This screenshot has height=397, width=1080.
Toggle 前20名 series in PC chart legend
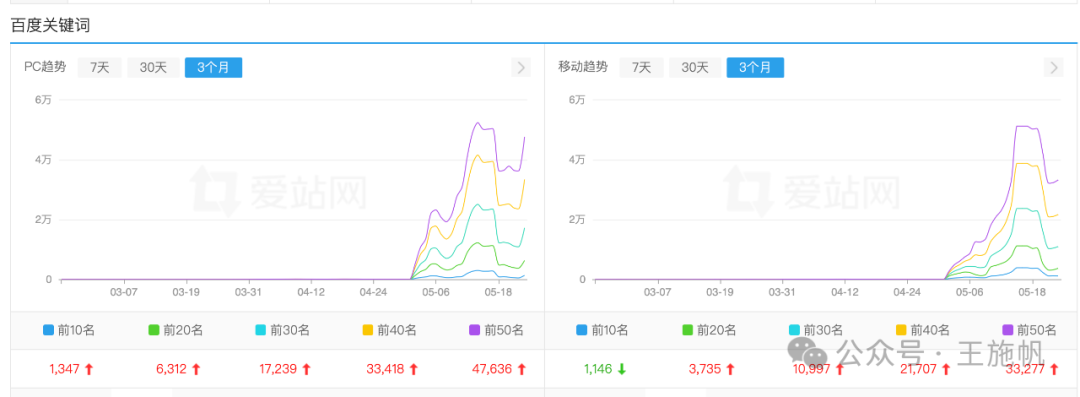[x=176, y=330]
